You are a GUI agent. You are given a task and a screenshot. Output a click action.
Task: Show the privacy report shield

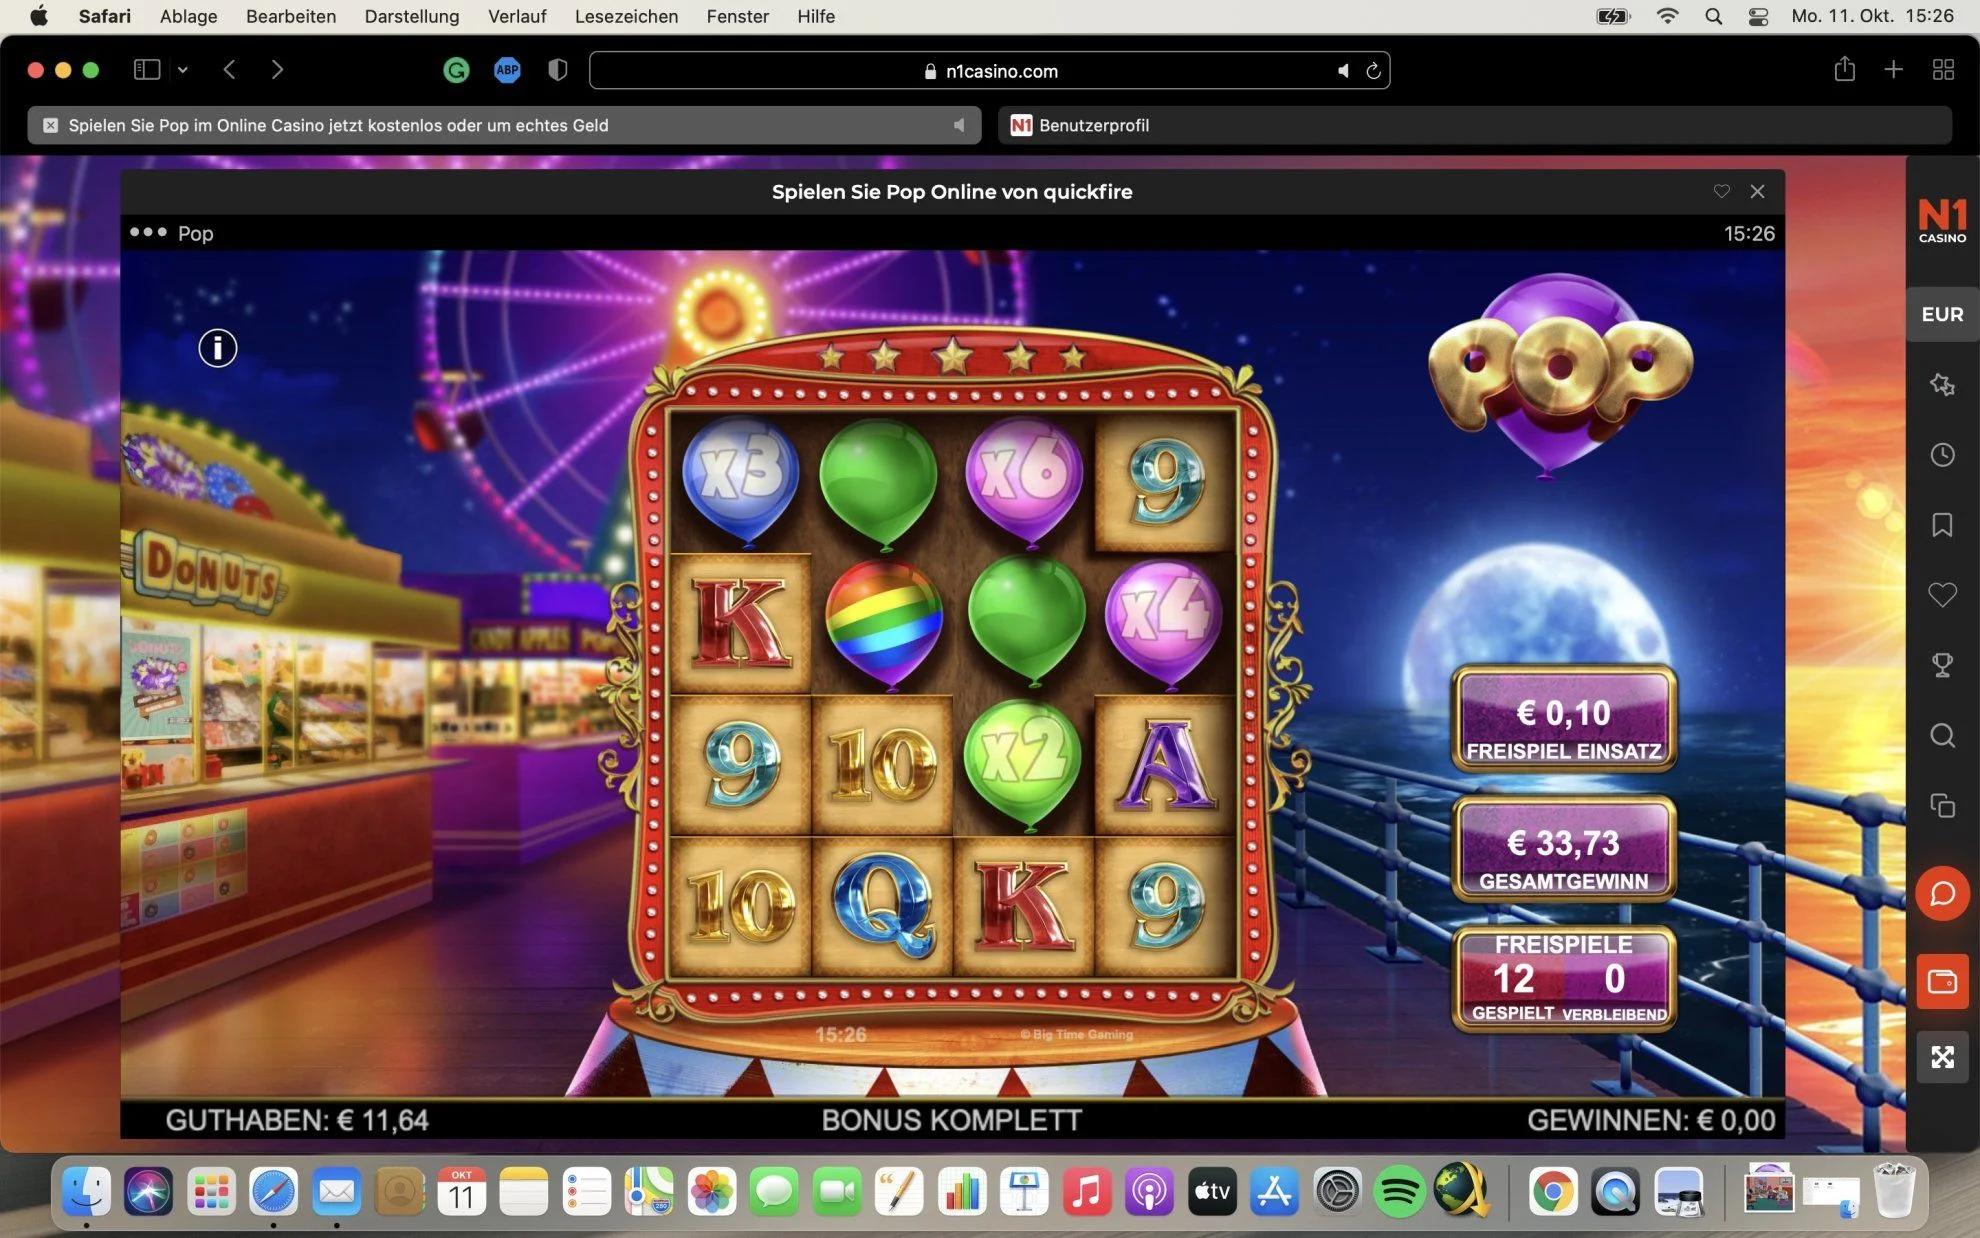pyautogui.click(x=558, y=70)
